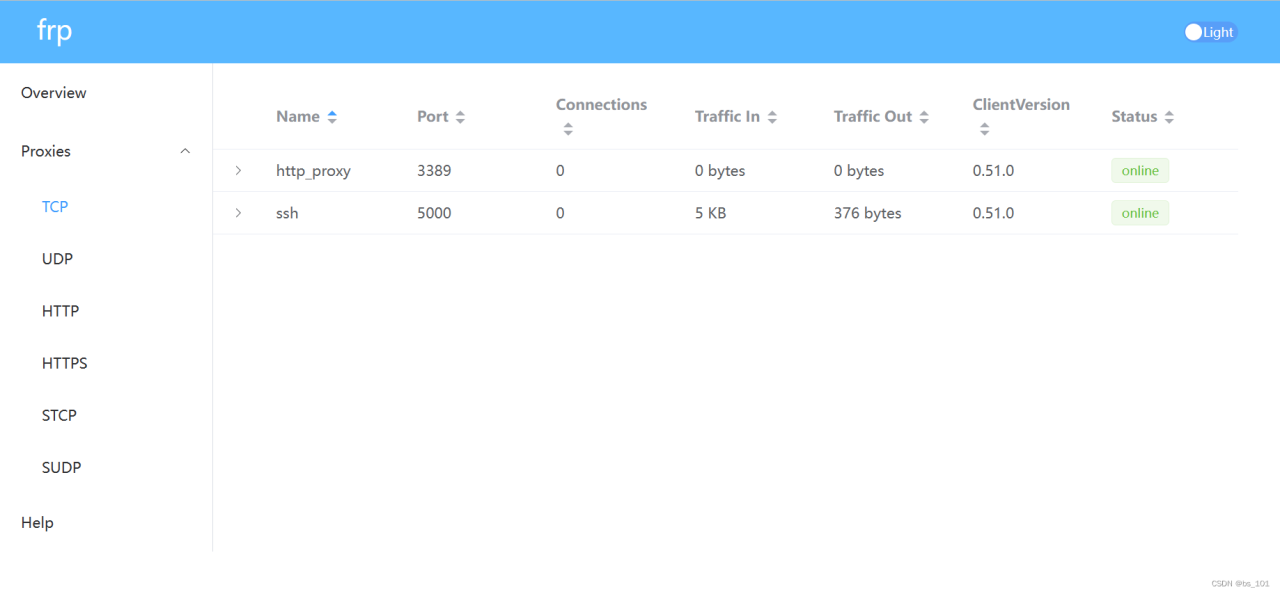Expand the http_proxy row details
The width and height of the screenshot is (1280, 594).
(x=238, y=171)
